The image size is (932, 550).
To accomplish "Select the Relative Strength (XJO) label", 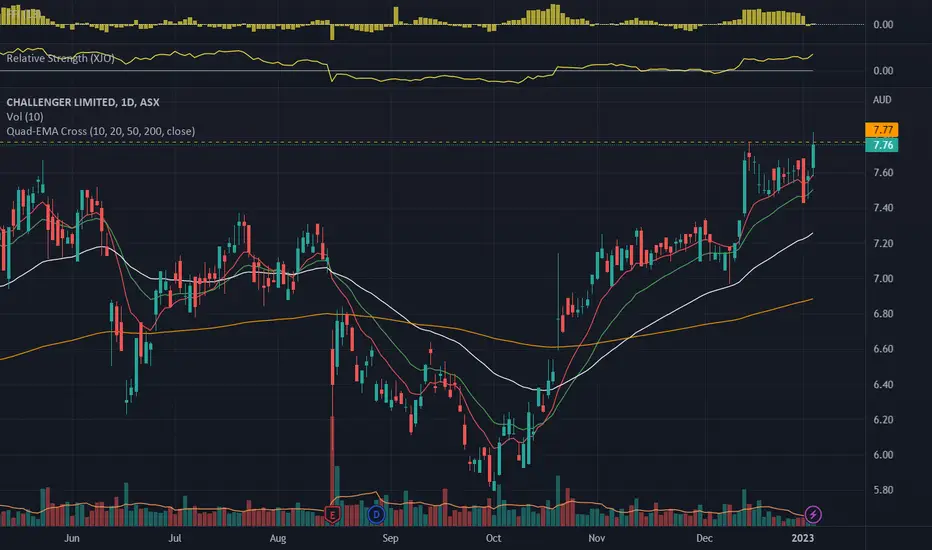I will [x=60, y=58].
